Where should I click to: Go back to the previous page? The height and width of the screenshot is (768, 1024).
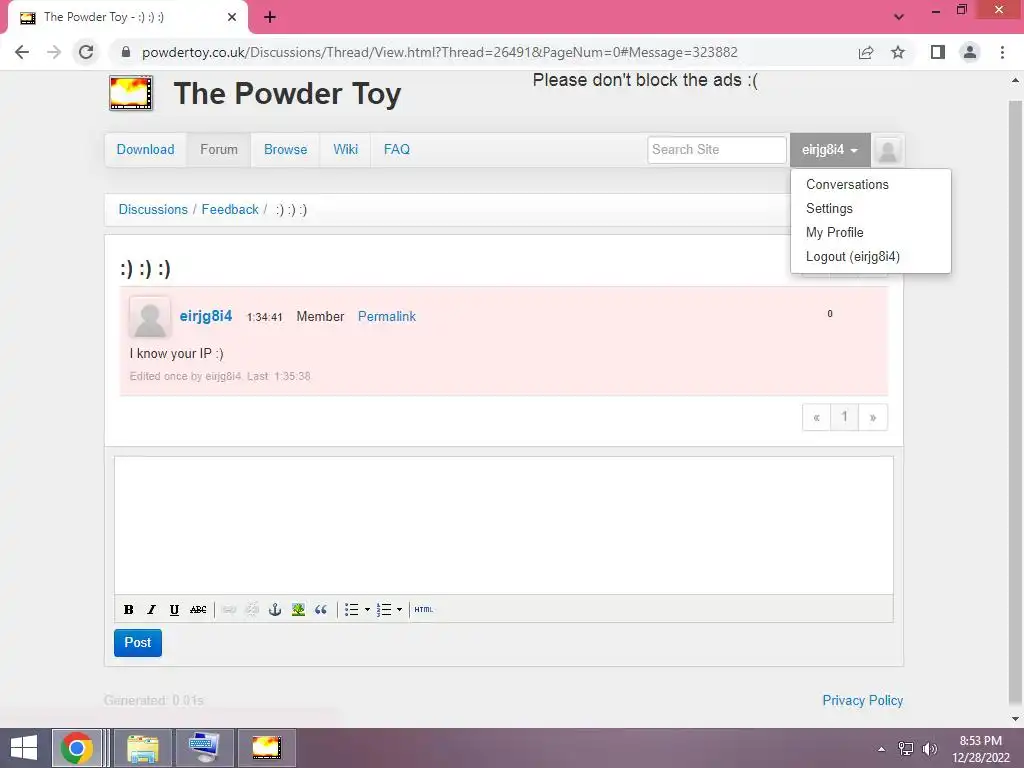point(22,52)
